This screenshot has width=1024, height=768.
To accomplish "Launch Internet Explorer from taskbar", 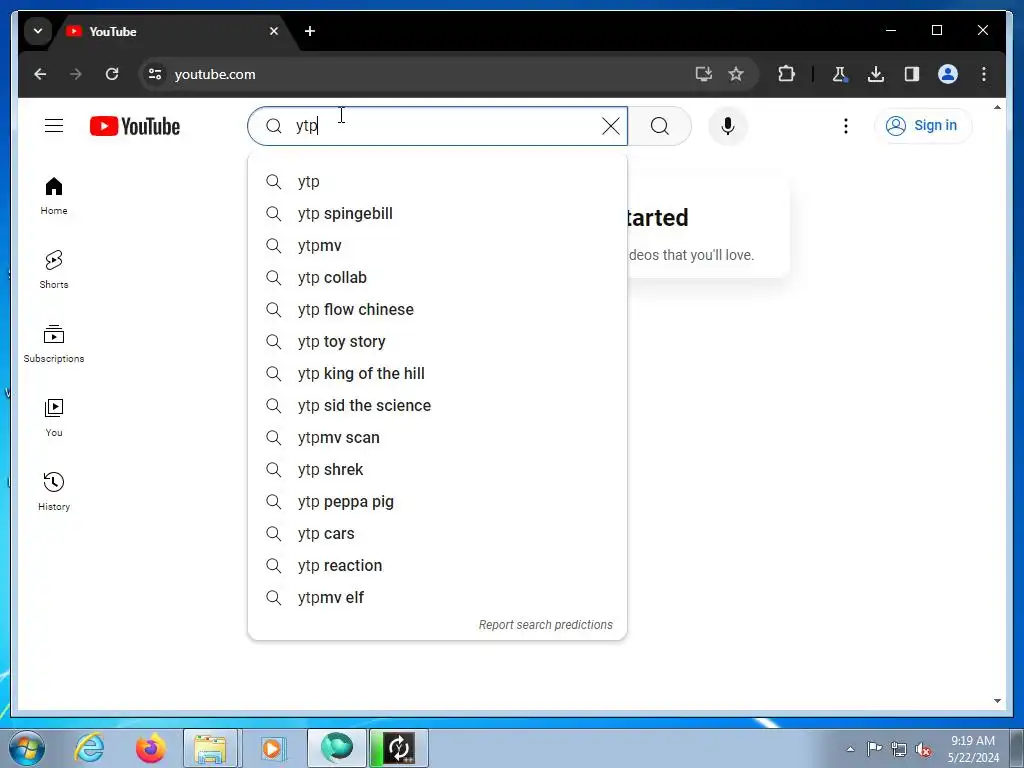I will (89, 748).
